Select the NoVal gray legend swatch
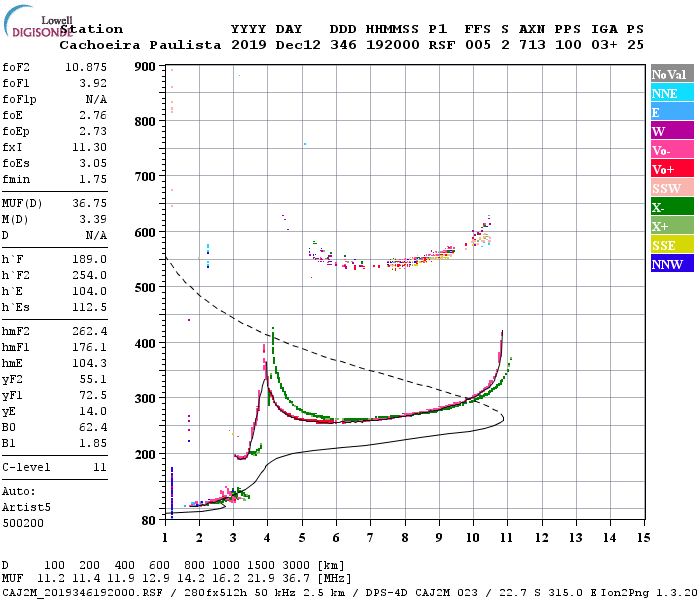The image size is (700, 600). [x=672, y=74]
